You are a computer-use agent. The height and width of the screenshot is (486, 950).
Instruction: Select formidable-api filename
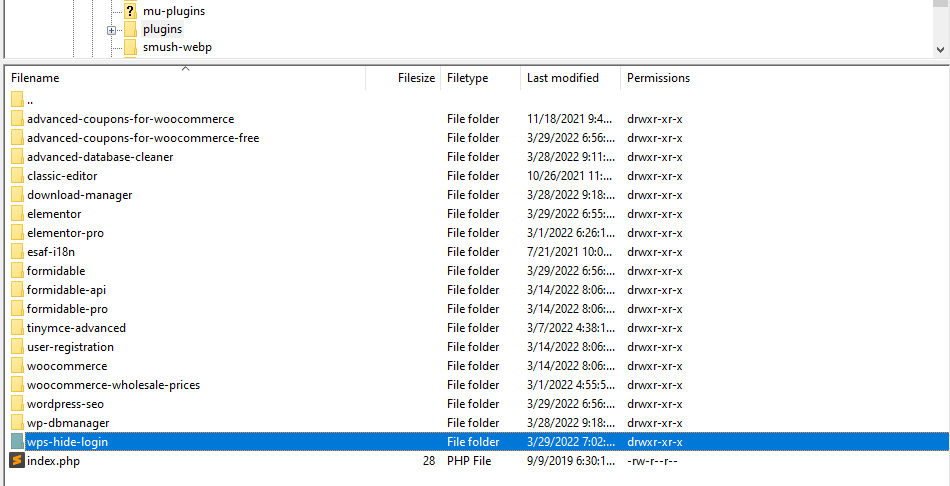[66, 290]
